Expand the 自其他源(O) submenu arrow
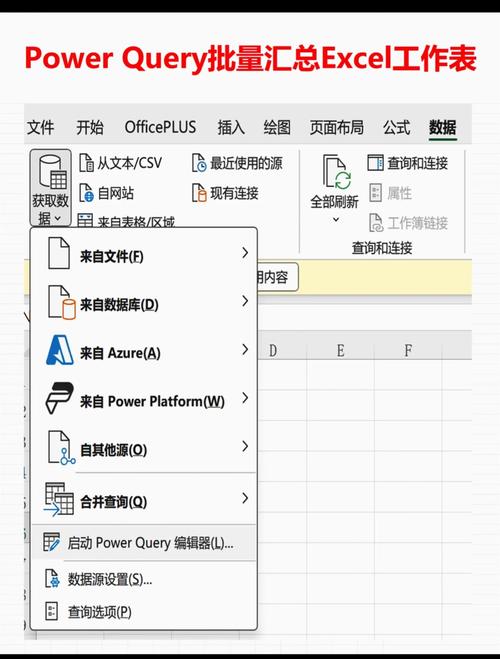 click(245, 446)
